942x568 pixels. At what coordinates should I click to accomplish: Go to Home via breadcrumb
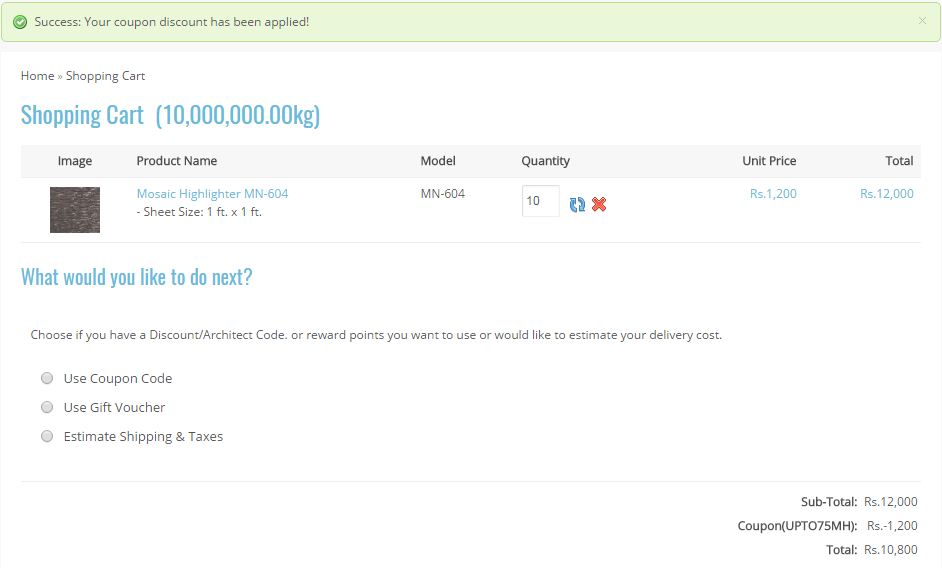point(37,76)
